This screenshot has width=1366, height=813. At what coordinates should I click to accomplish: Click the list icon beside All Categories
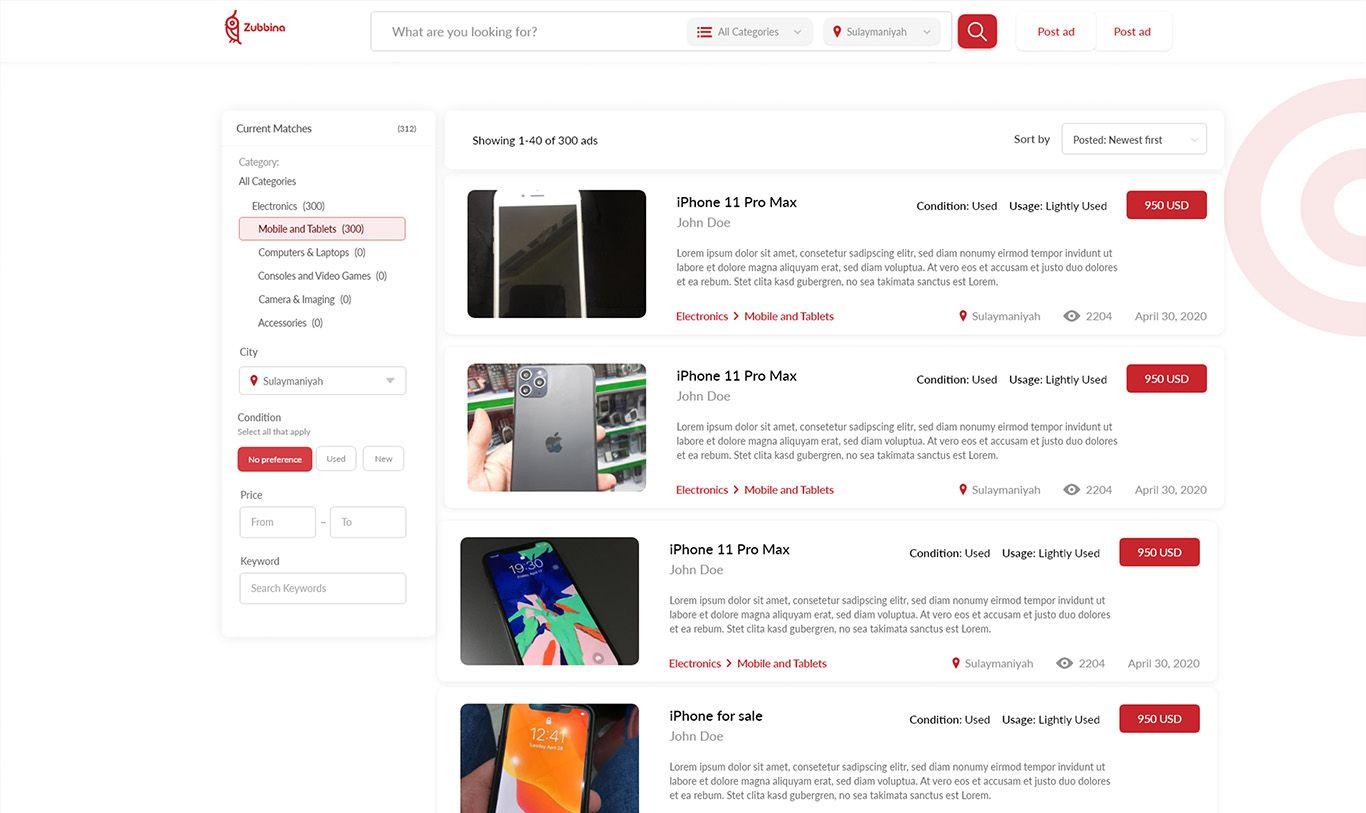704,32
